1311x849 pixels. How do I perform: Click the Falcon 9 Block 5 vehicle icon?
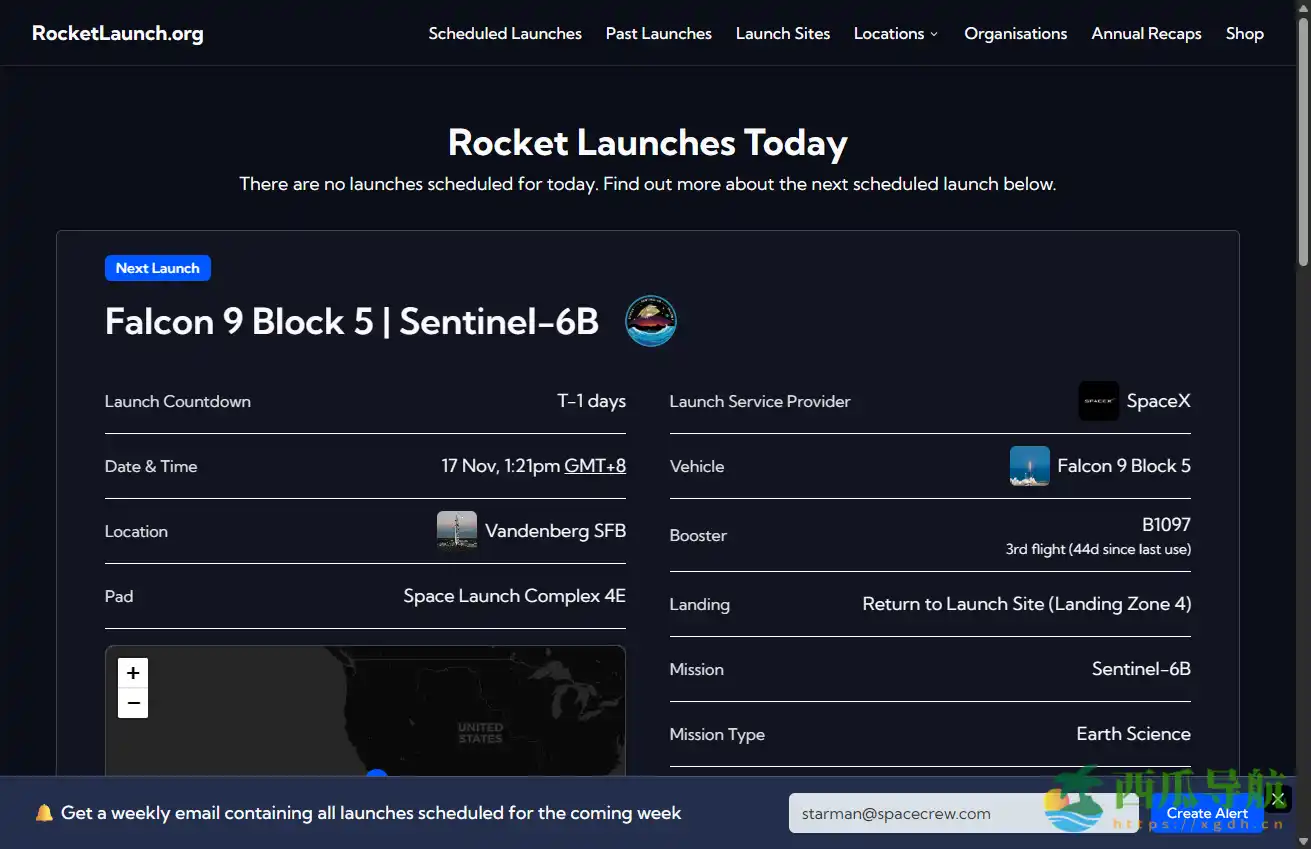(1029, 466)
